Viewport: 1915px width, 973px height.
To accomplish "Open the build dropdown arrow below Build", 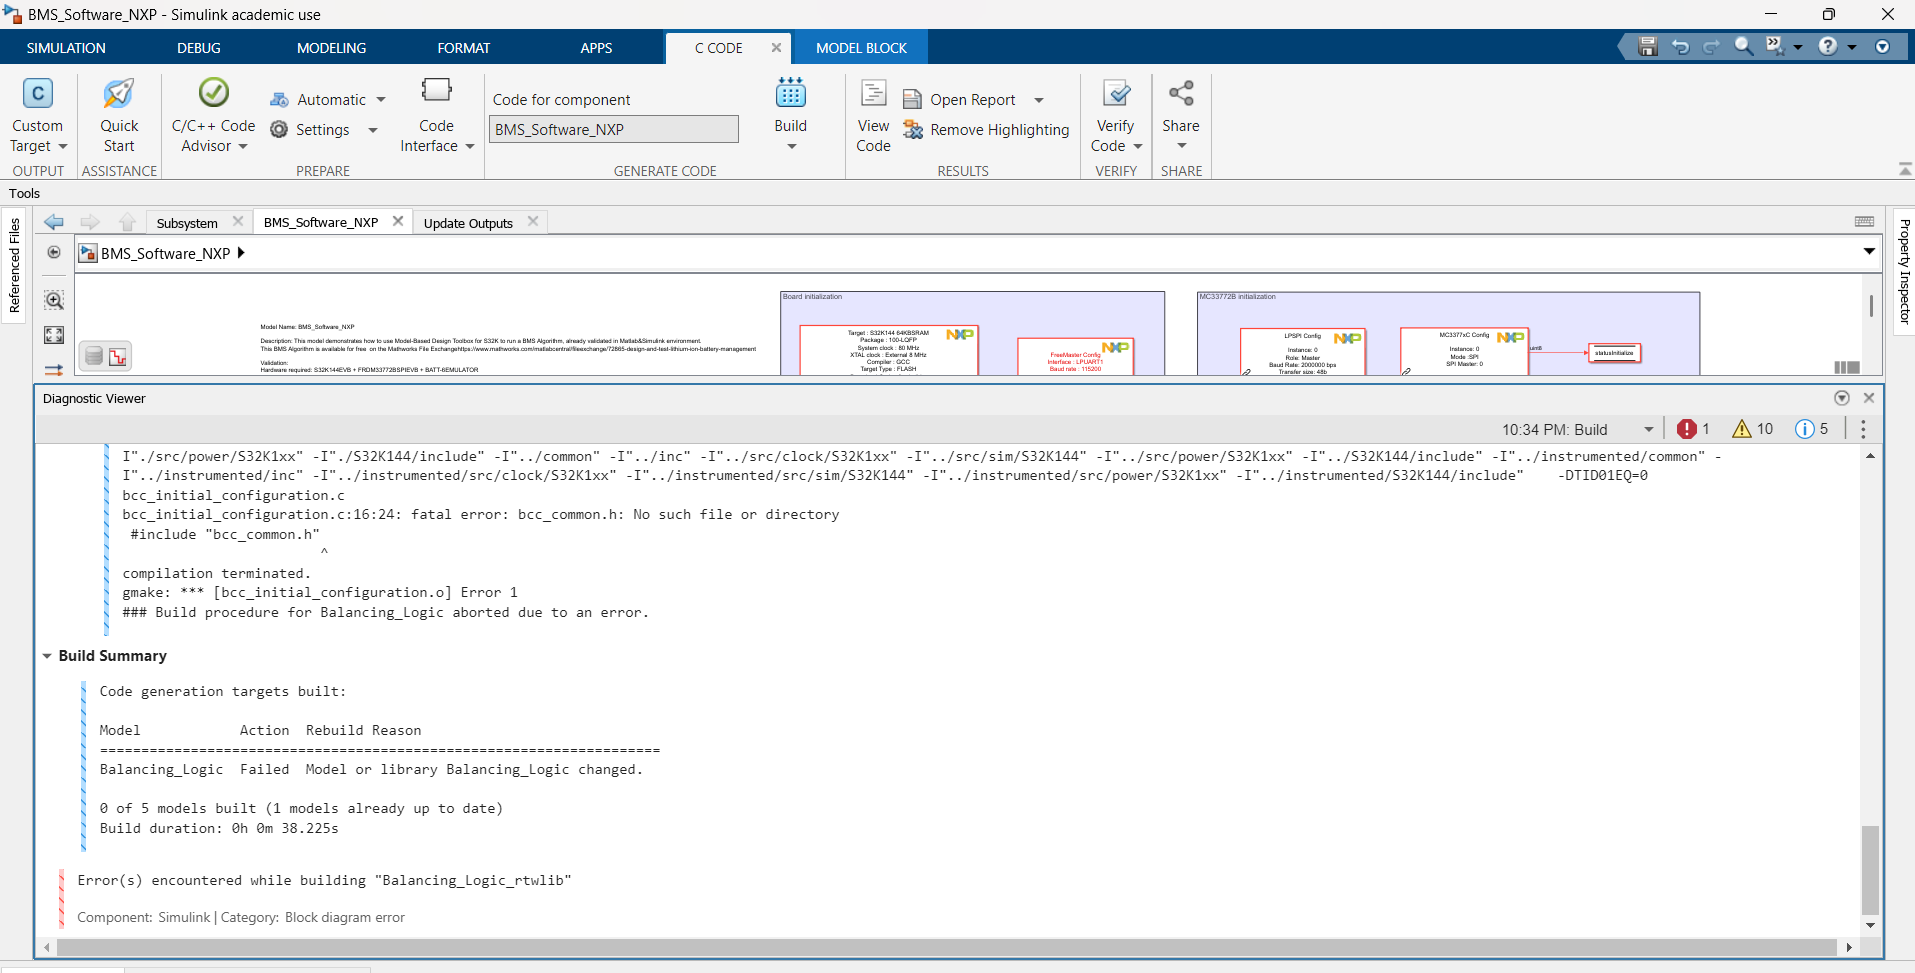I will click(791, 147).
